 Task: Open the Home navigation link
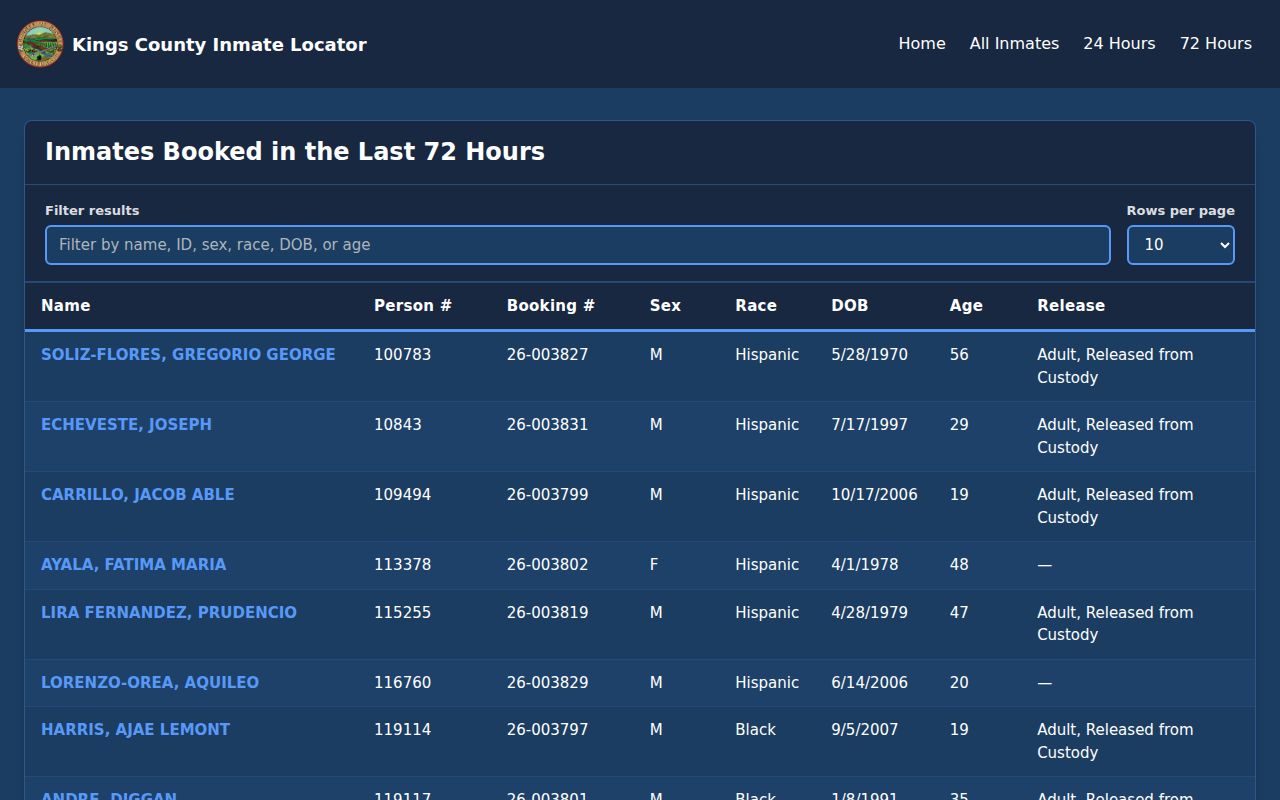pyautogui.click(x=922, y=44)
